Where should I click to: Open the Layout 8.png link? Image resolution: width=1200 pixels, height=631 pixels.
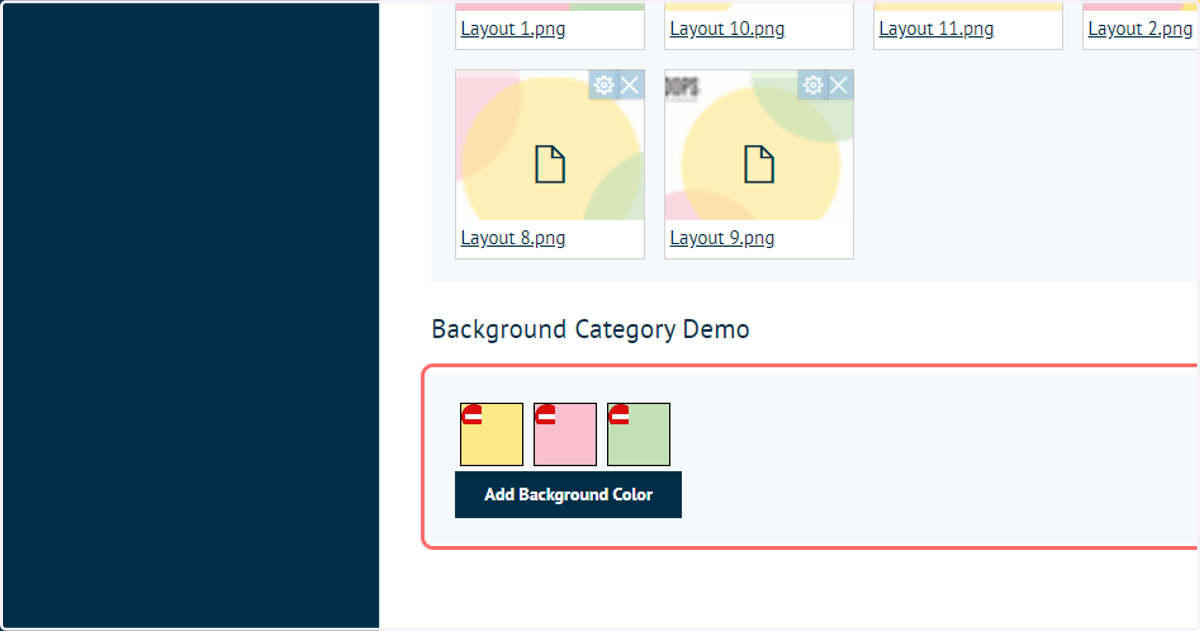pyautogui.click(x=513, y=238)
